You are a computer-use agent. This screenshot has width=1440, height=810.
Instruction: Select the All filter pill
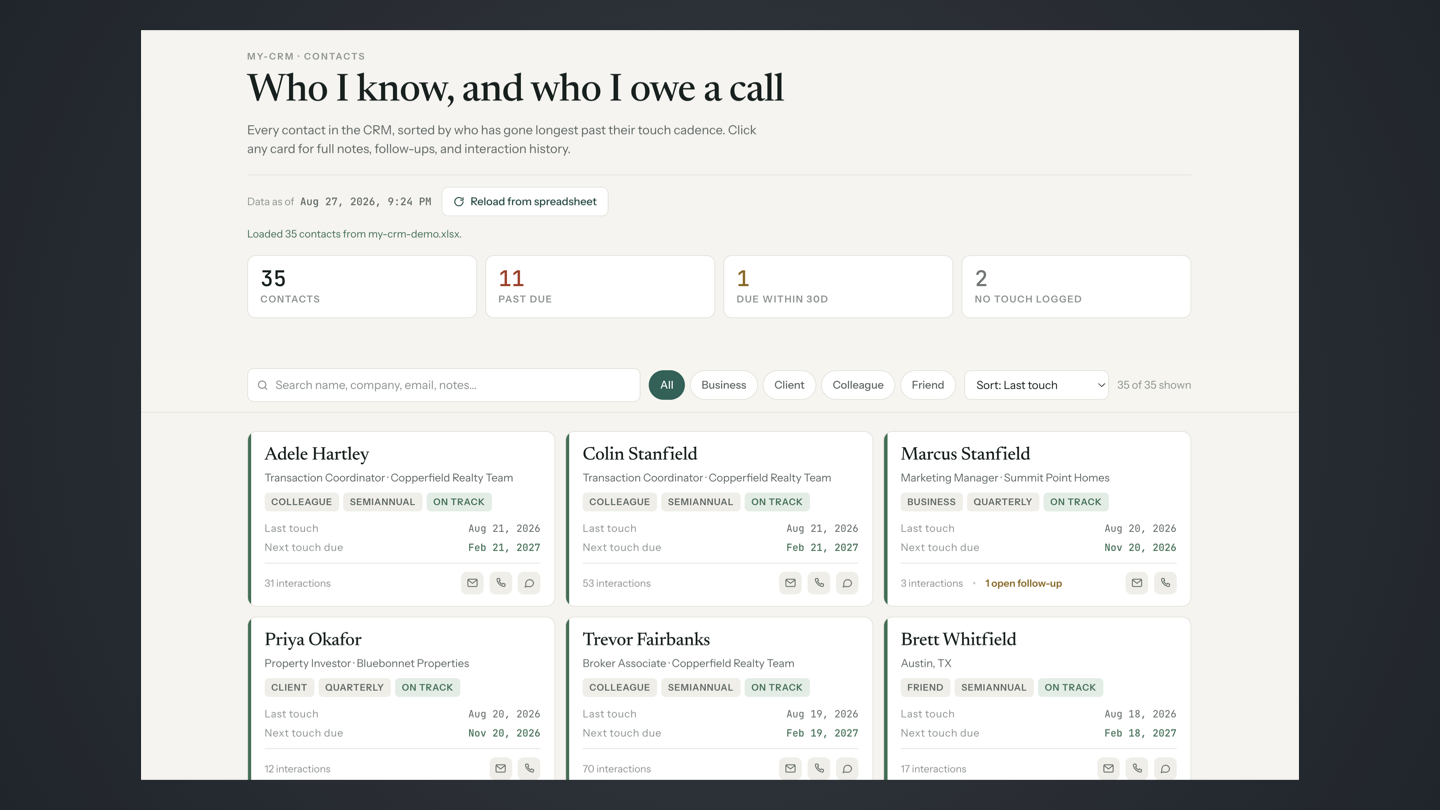coord(666,385)
